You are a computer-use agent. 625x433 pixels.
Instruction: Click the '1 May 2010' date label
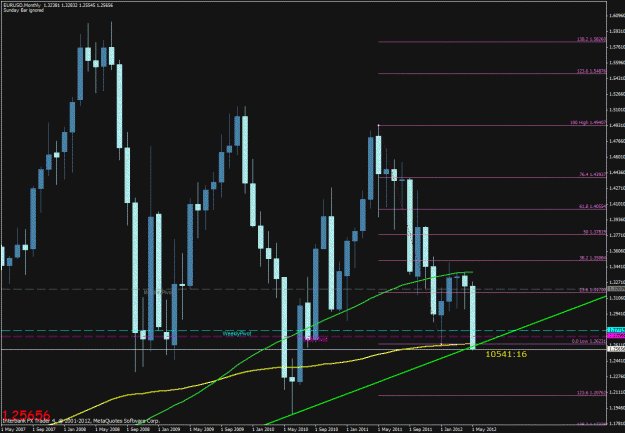(x=295, y=429)
